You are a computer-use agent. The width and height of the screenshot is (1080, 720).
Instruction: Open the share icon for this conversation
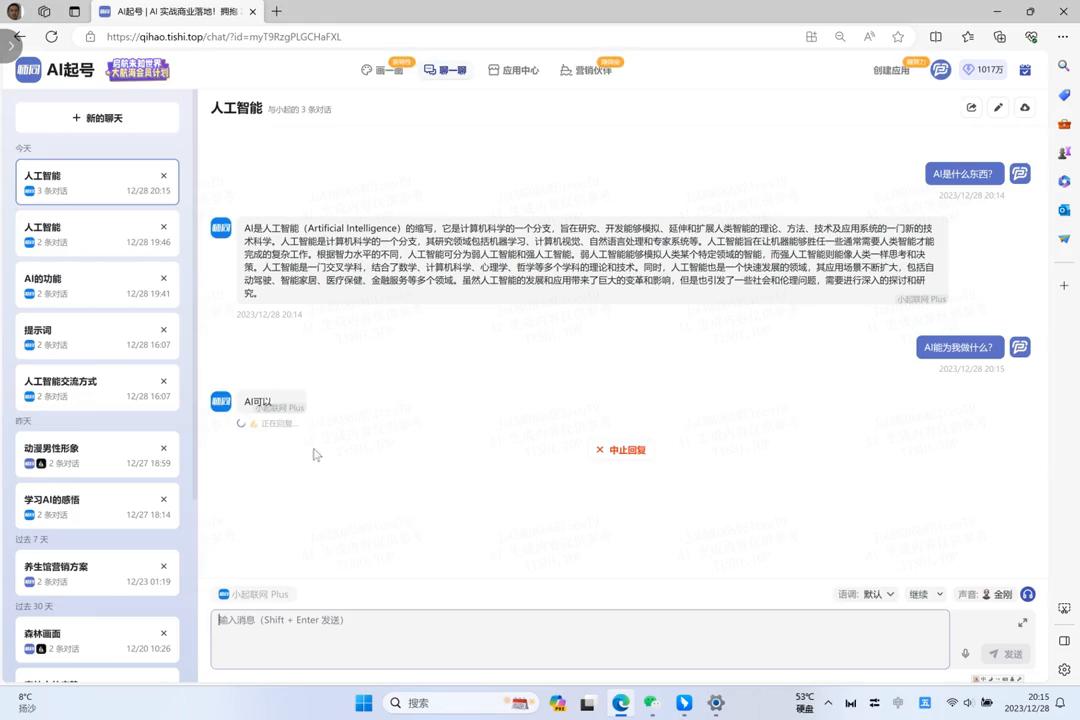tap(971, 107)
